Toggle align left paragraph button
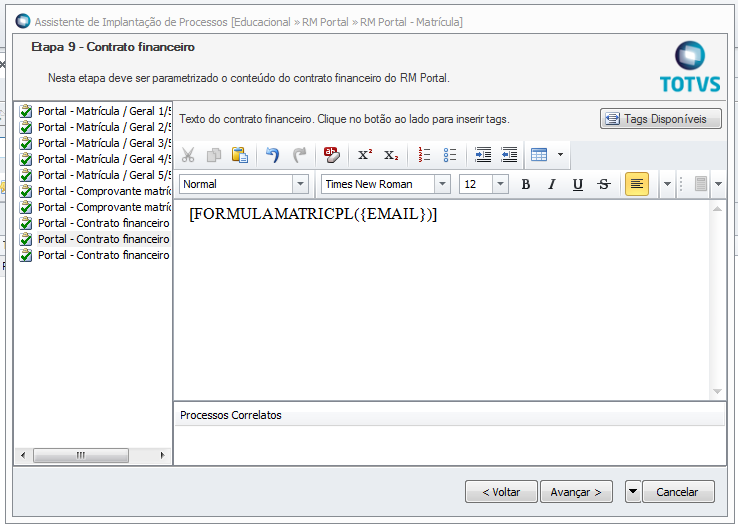The height and width of the screenshot is (529, 738). click(636, 184)
